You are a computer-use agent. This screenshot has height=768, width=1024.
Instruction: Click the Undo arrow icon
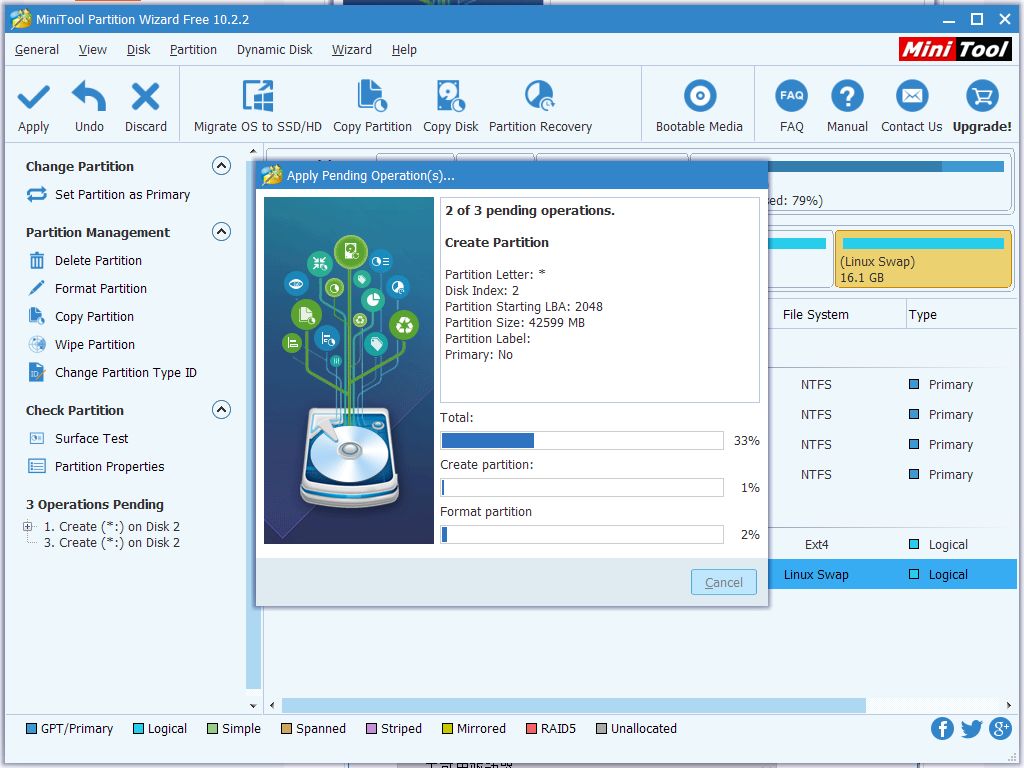pos(89,97)
